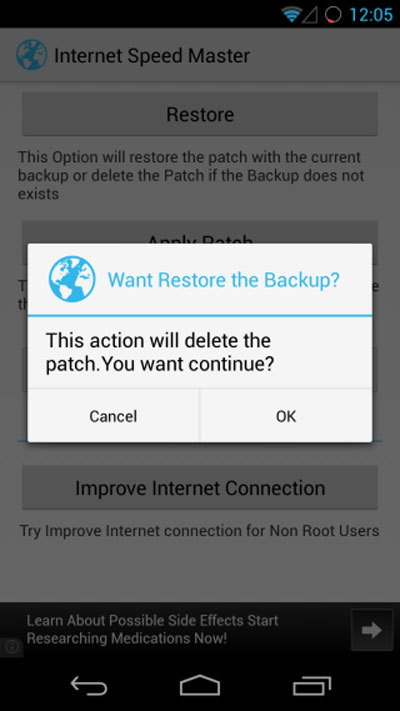Cancel the restore backup dialog

pos(113,416)
